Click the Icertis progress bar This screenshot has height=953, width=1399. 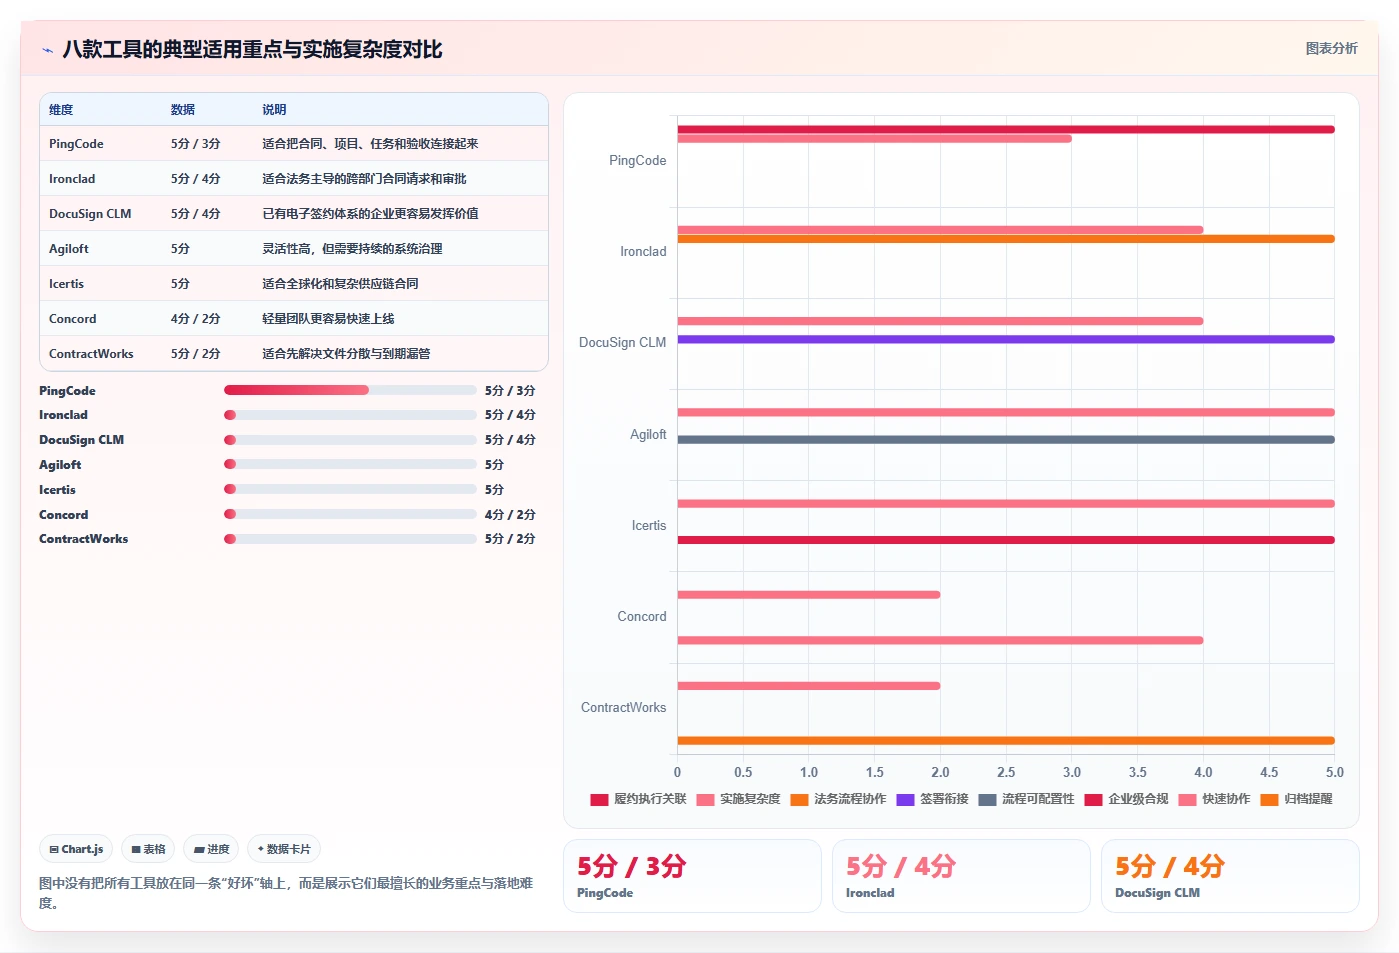(x=350, y=489)
